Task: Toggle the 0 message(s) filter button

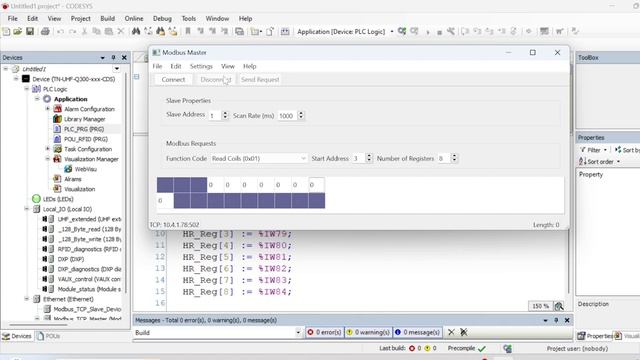Action: [x=418, y=332]
